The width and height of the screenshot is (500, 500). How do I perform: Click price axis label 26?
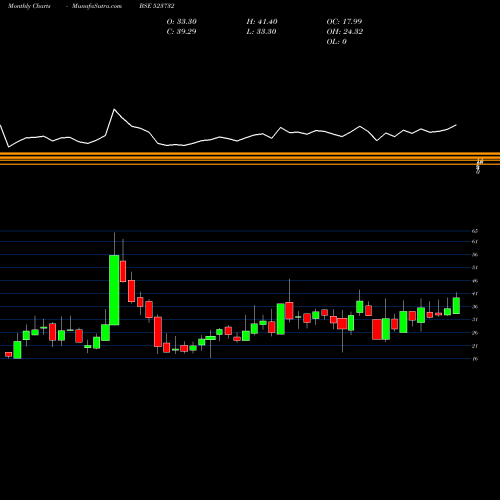[x=475, y=333]
